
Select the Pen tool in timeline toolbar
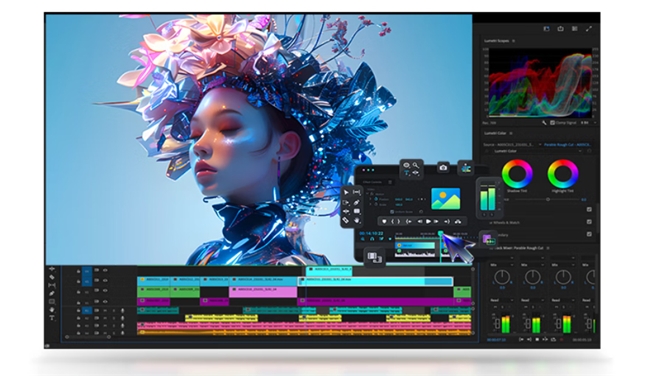click(52, 294)
